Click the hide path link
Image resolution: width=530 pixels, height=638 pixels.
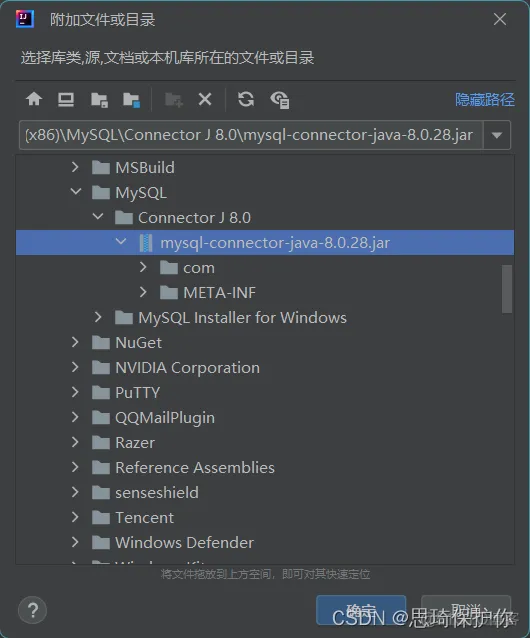pos(485,100)
